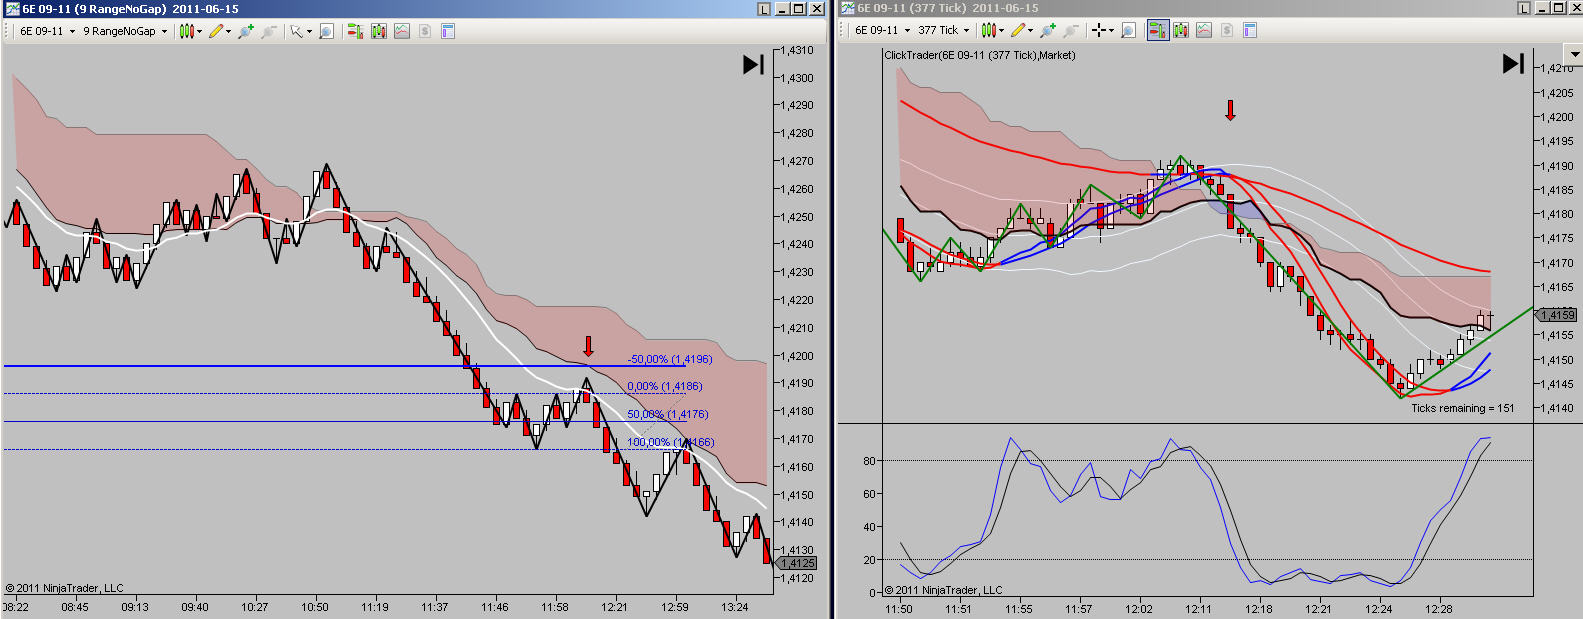This screenshot has width=1583, height=619.
Task: Select pencil drawing tools icon in 377 Tick chart
Action: [1017, 30]
